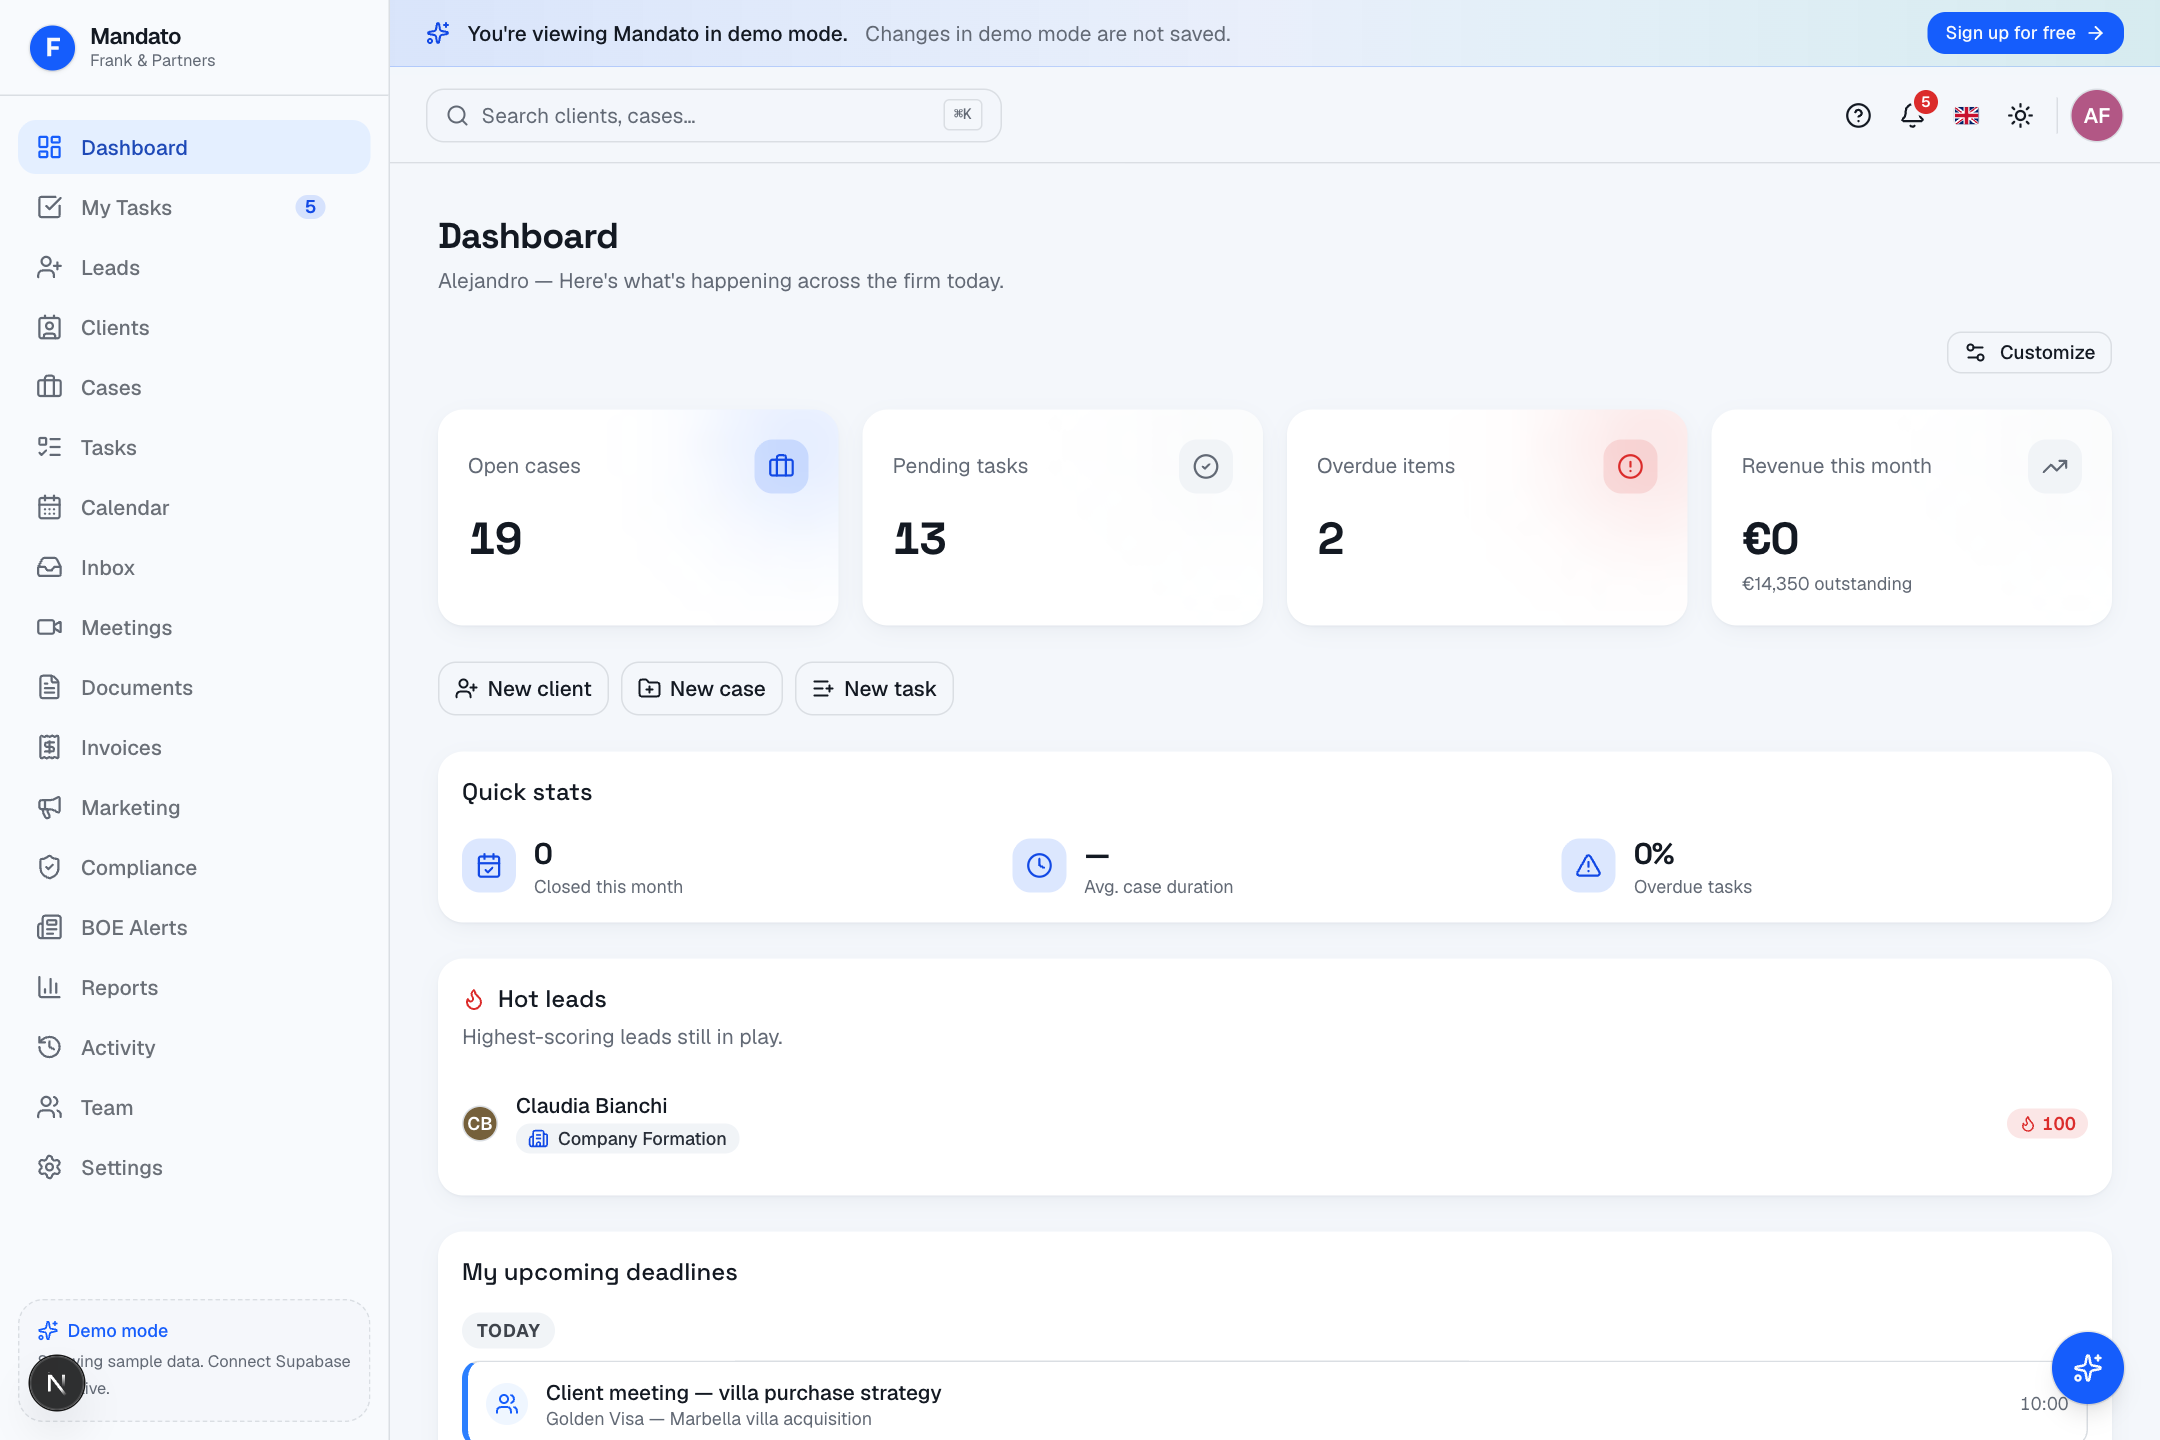Open Documents in sidebar
The height and width of the screenshot is (1440, 2160).
point(194,687)
